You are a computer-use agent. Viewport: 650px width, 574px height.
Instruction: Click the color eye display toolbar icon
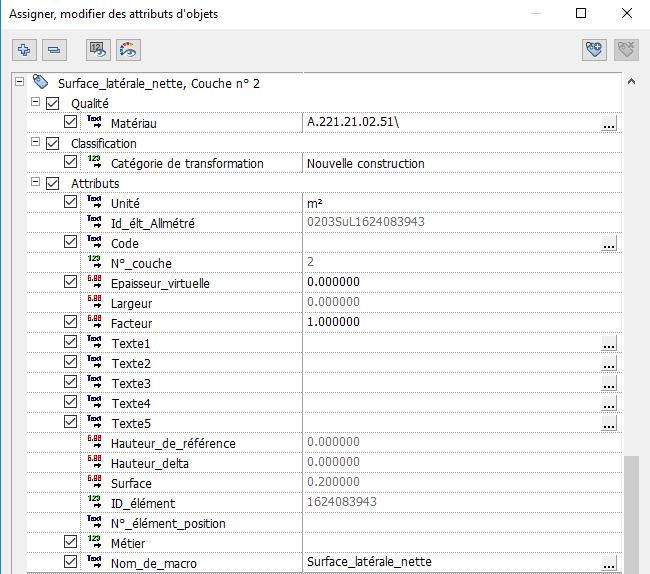(x=129, y=50)
